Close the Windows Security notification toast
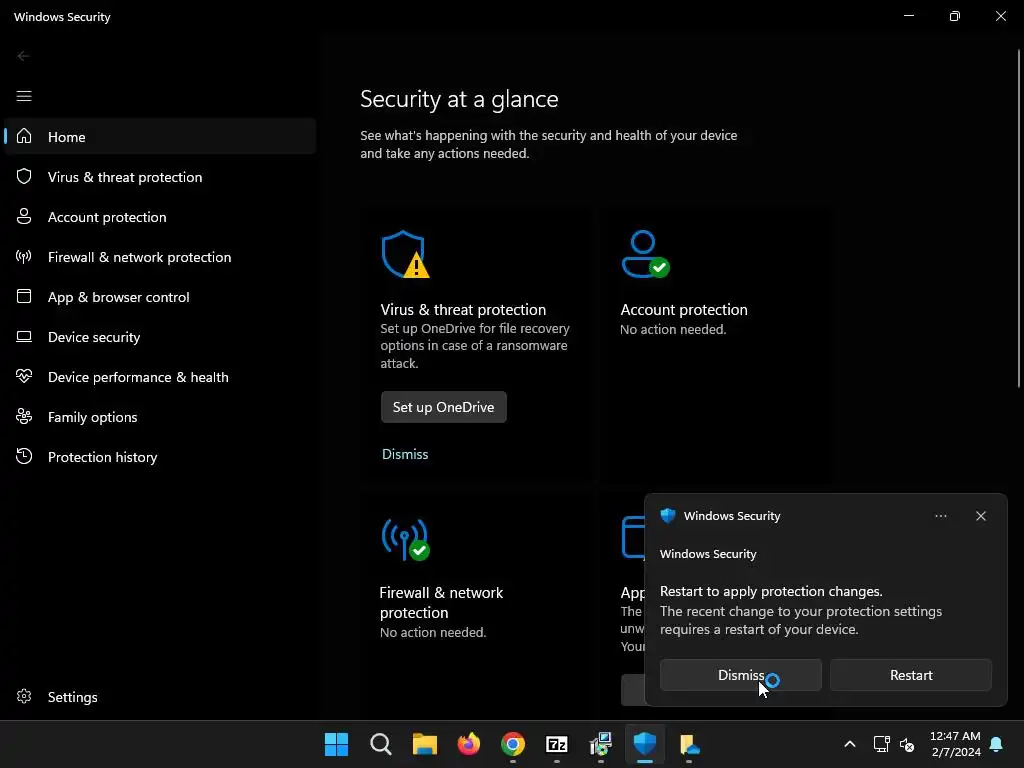Image resolution: width=1024 pixels, height=768 pixels. [981, 516]
